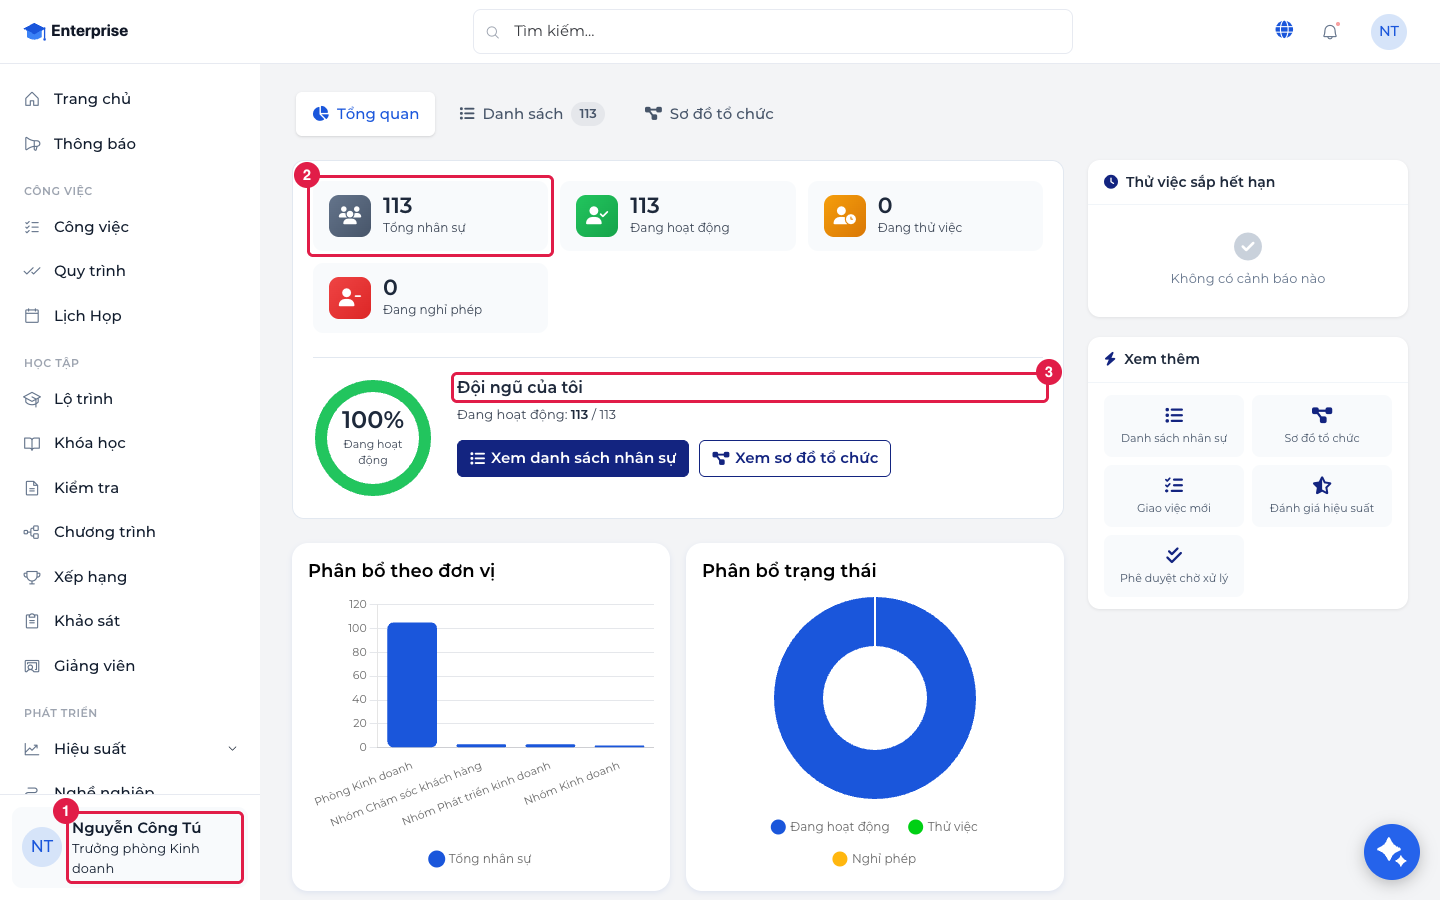Screen dimensions: 1440x900
Task: Open Phê duyệt chờ xử lý tile
Action: [x=1174, y=565]
